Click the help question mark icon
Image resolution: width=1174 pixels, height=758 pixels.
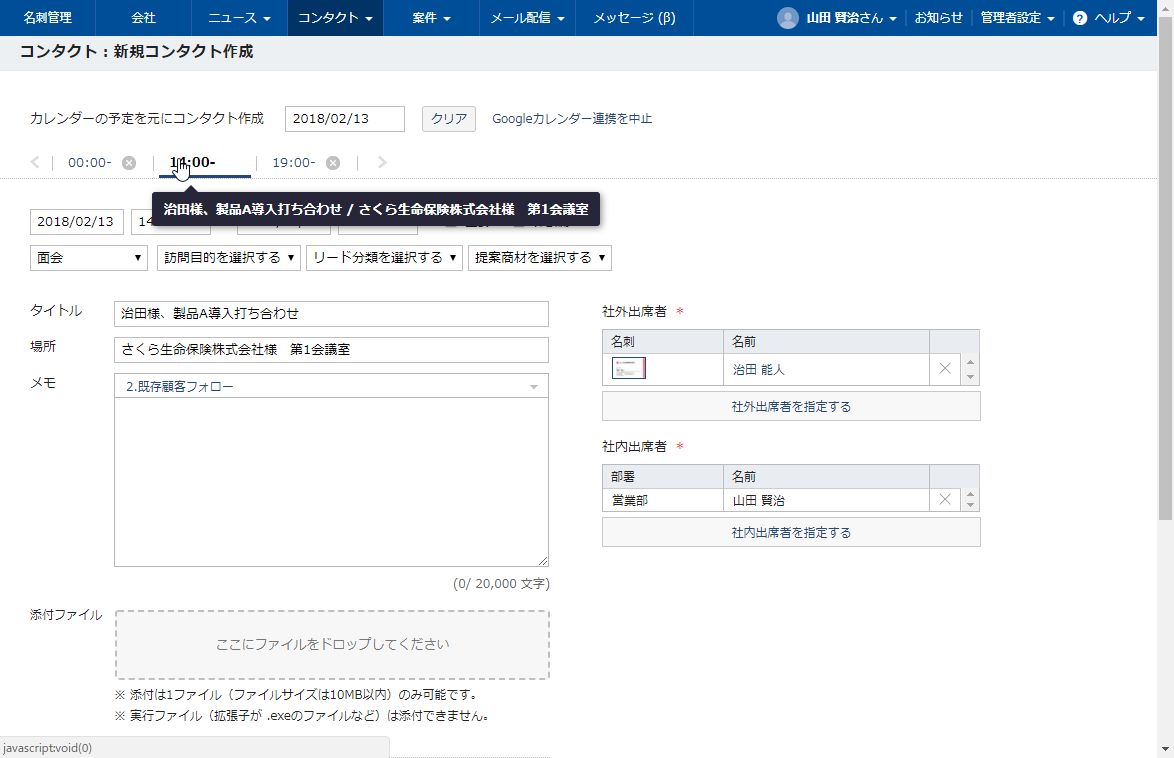click(1080, 18)
